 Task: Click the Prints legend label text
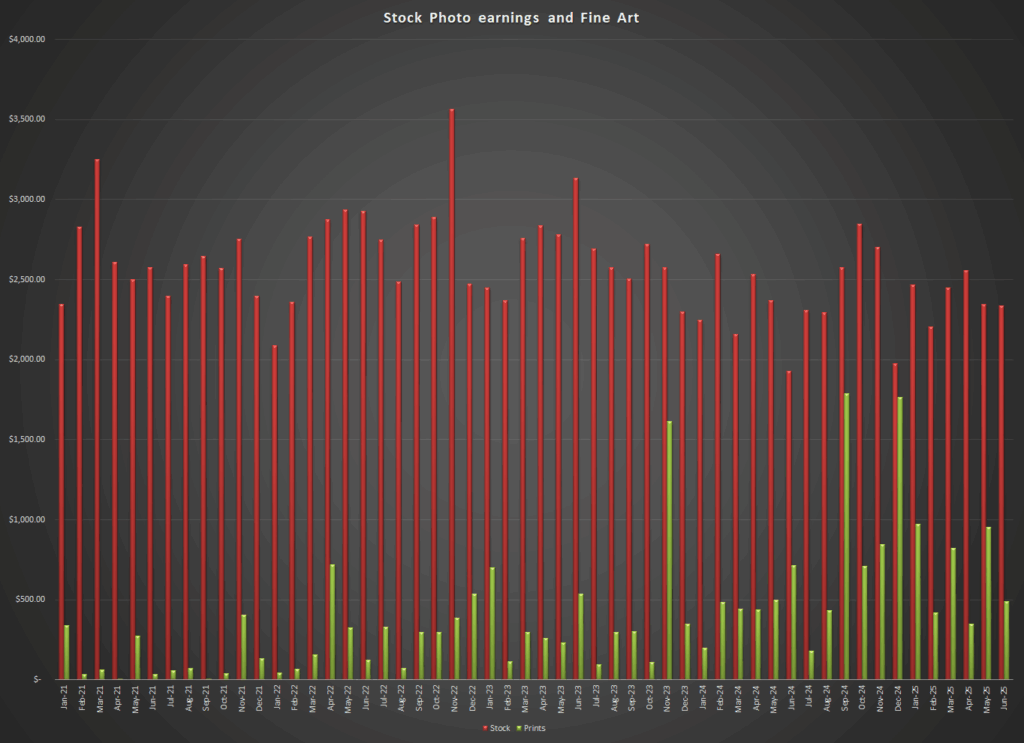[x=535, y=728]
